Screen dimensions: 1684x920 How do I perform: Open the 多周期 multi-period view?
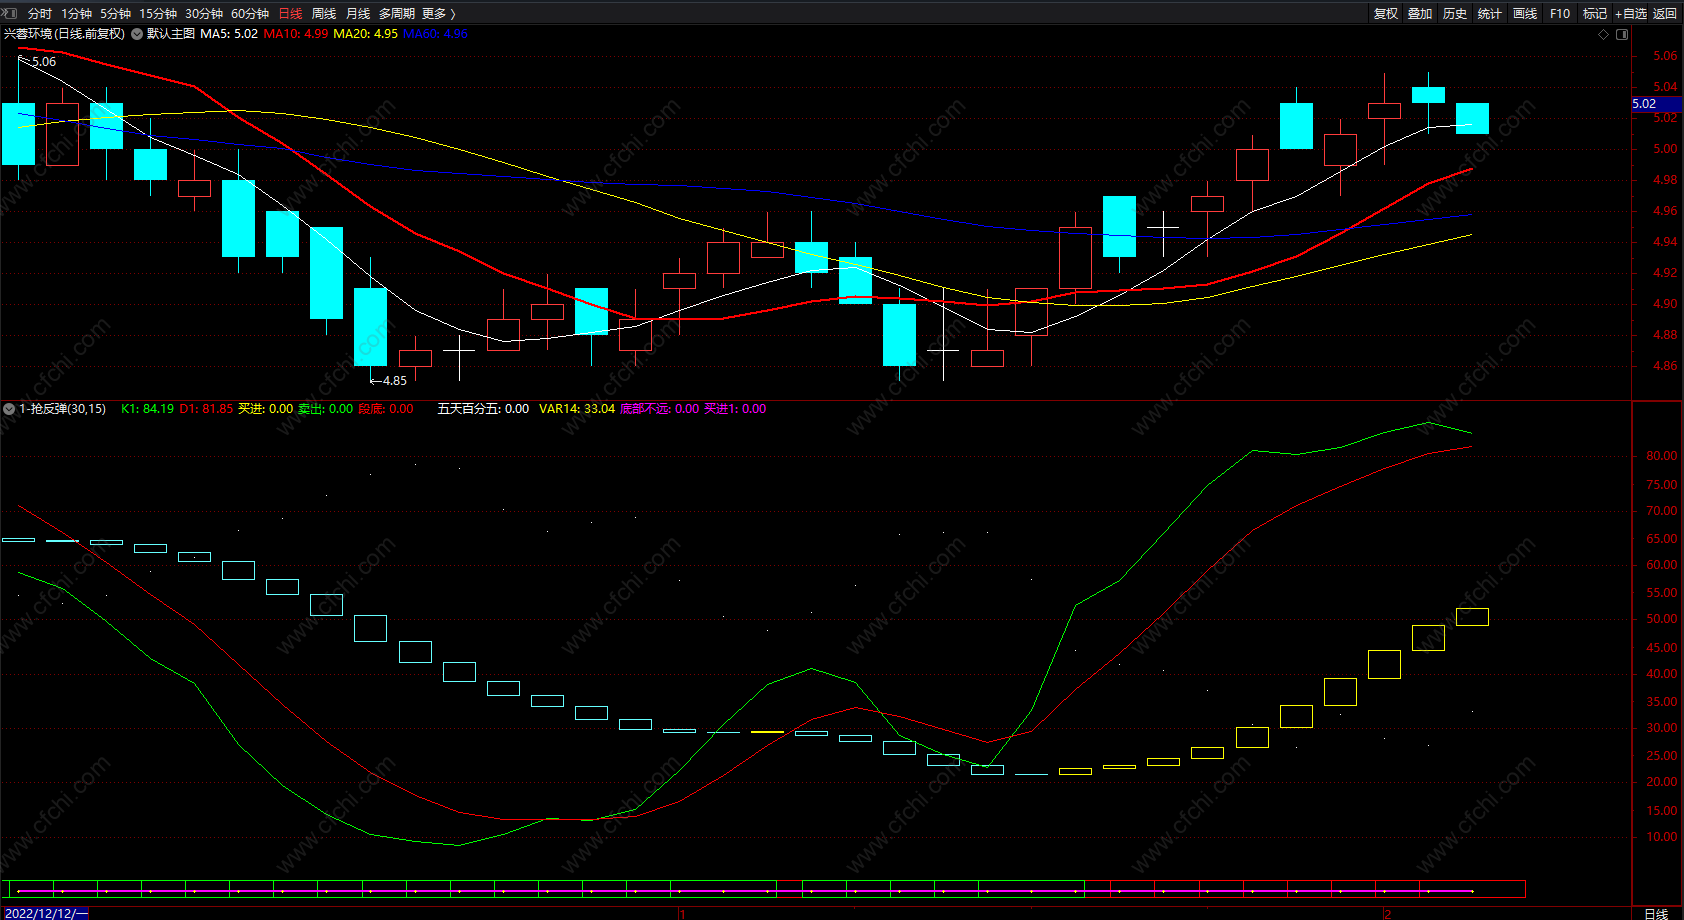point(397,13)
